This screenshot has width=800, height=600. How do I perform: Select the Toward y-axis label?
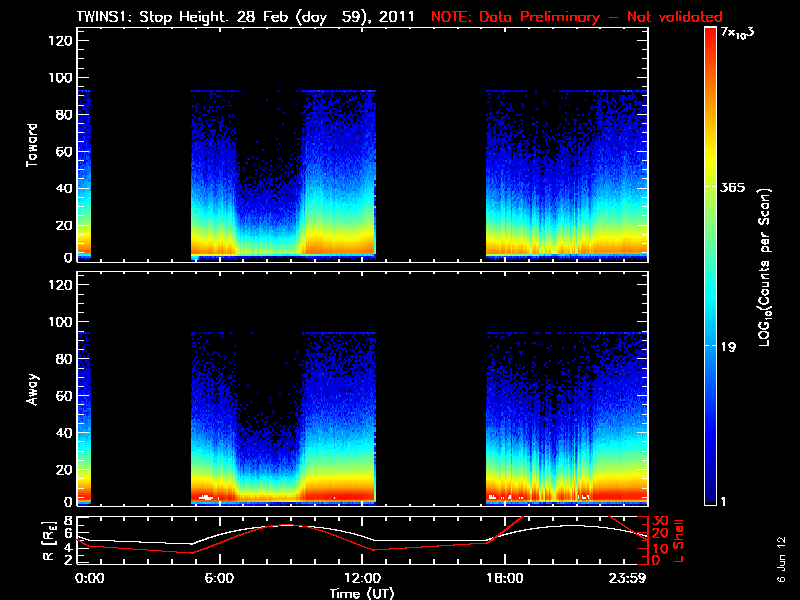click(x=33, y=146)
